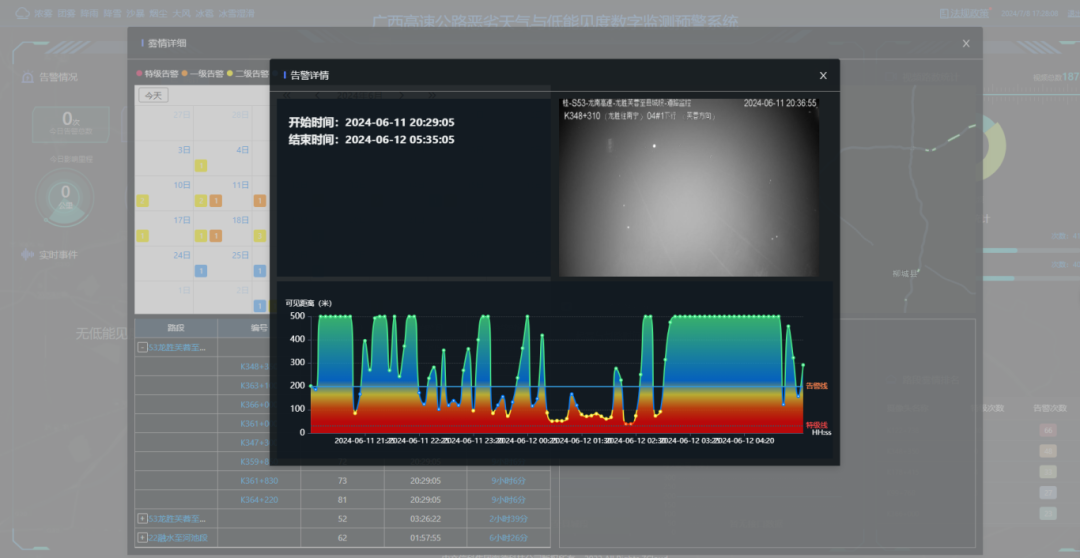1080x558 pixels.
Task: Click the 9小时6分 duration in K364+220 row
Action: (508, 499)
